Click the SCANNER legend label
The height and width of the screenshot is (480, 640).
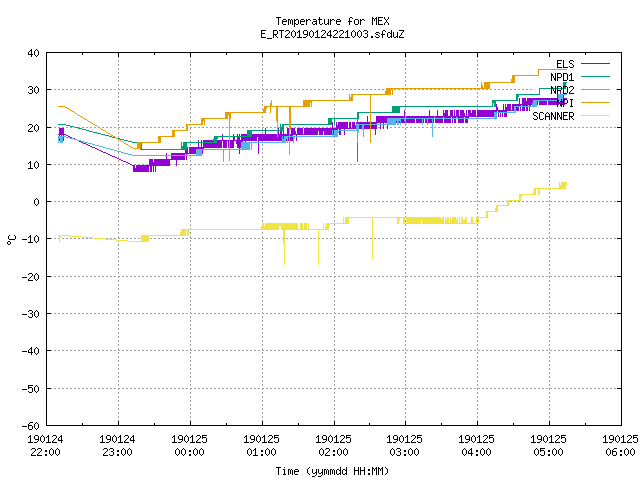pos(553,116)
